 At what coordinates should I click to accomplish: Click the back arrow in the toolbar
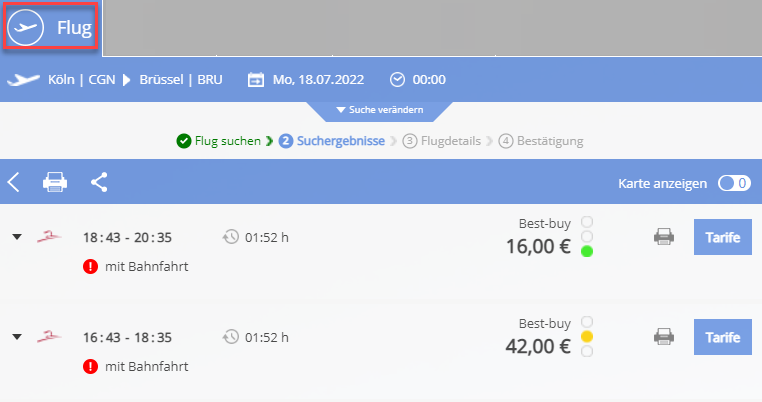click(14, 183)
